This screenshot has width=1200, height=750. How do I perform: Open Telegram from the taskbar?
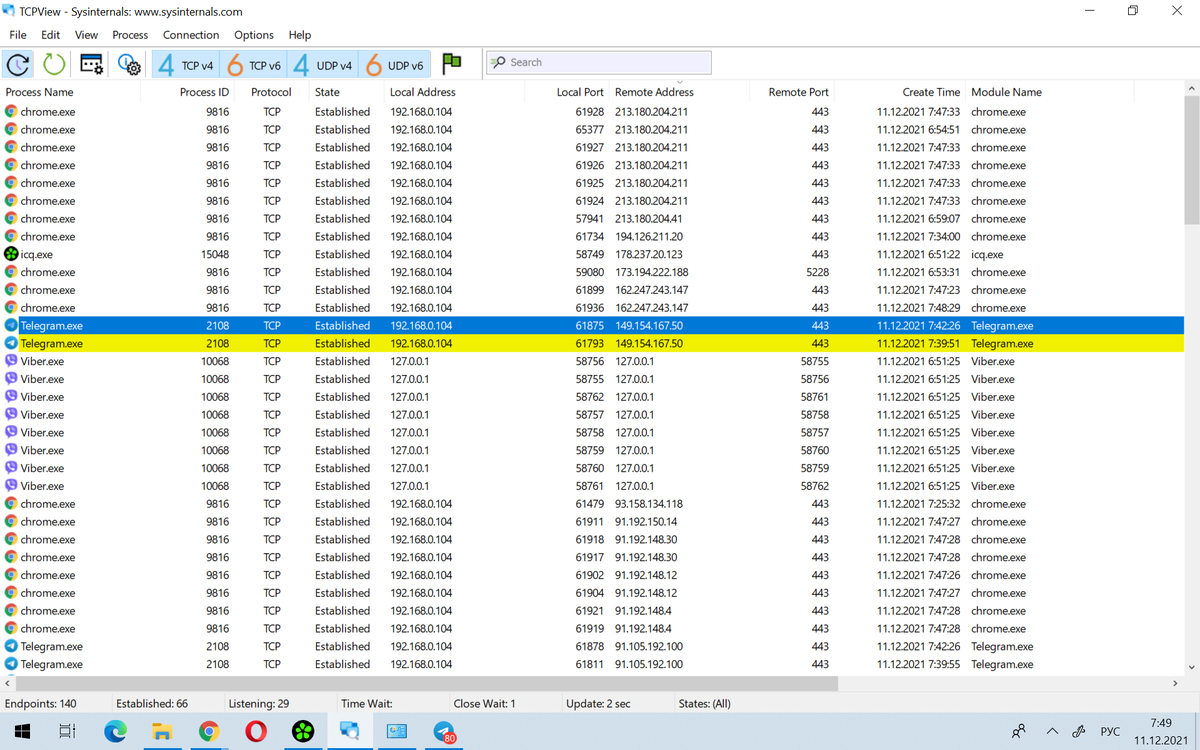click(x=444, y=732)
